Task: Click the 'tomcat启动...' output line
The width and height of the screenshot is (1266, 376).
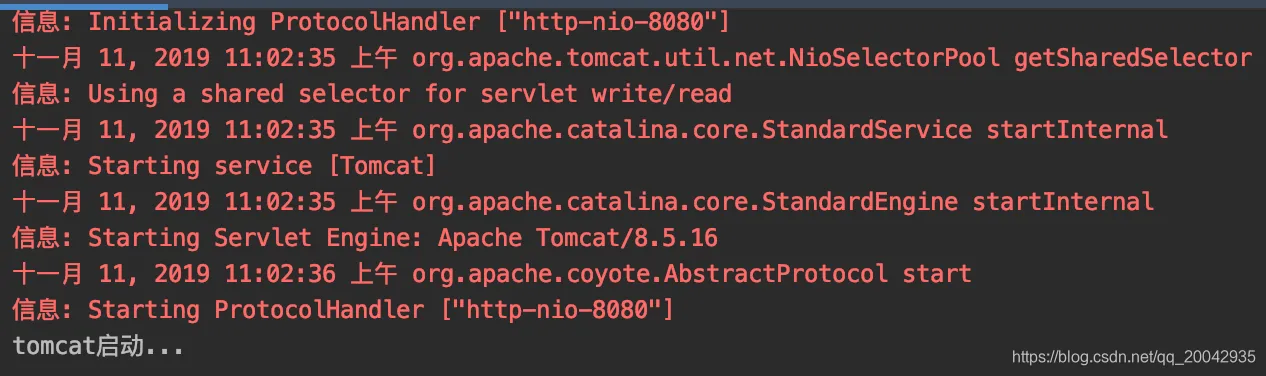Action: (x=98, y=346)
